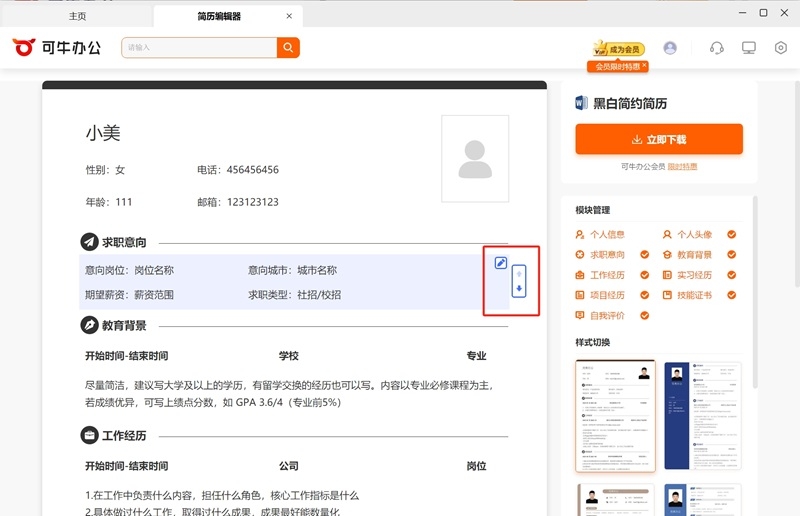
Task: Switch to the 主页 tab
Action: [78, 16]
